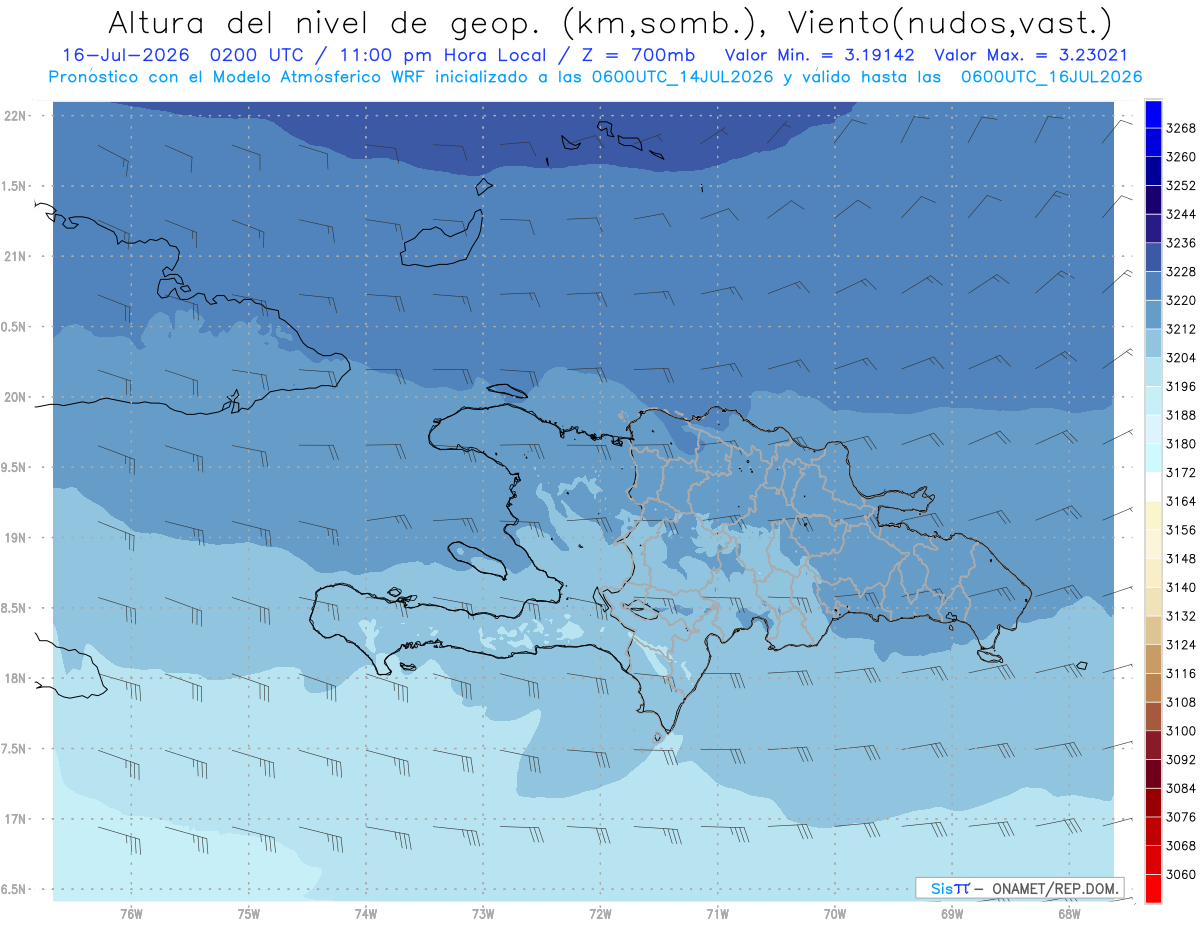Click the 20N latitude label
Image resolution: width=1200 pixels, height=927 pixels.
(15, 397)
